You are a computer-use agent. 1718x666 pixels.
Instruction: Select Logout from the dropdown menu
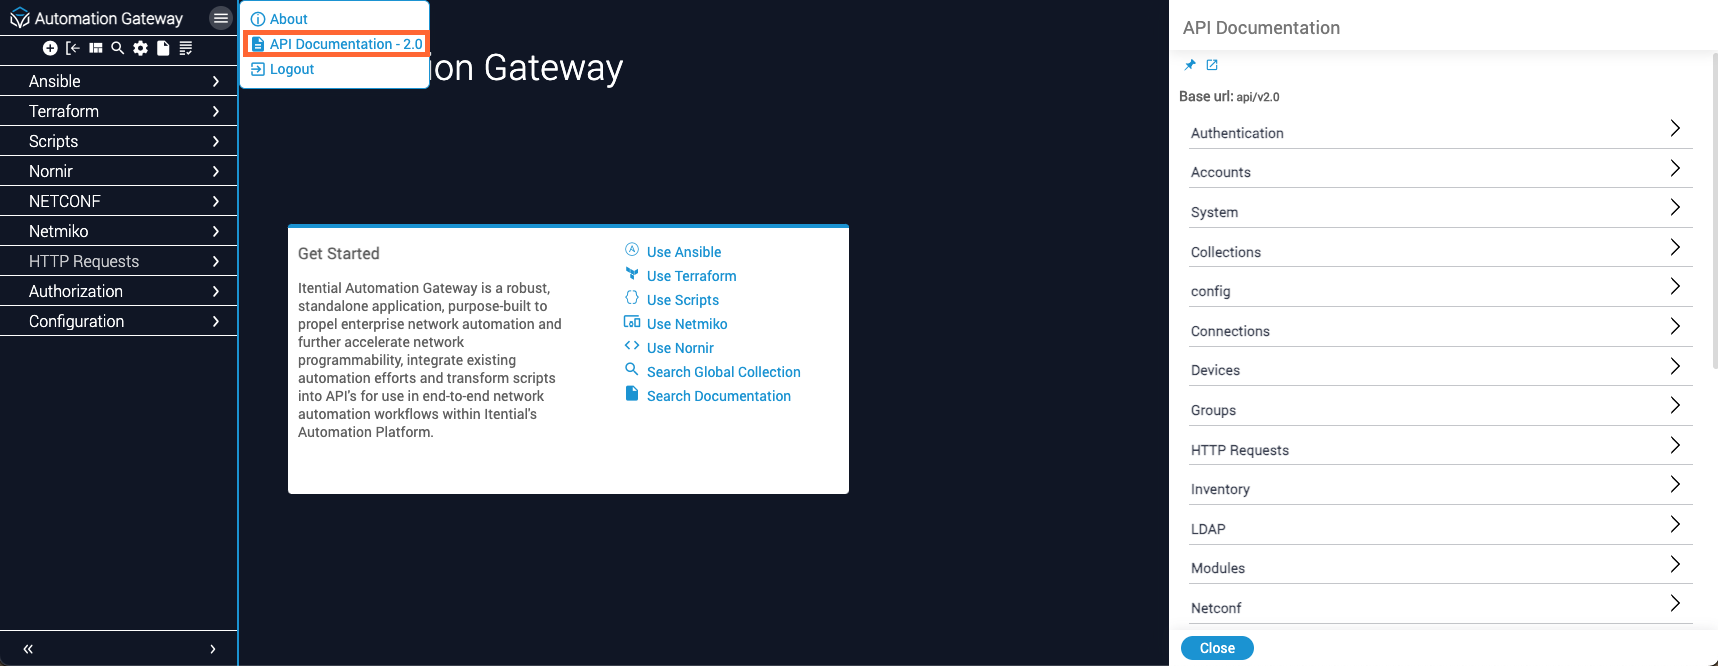pos(282,69)
